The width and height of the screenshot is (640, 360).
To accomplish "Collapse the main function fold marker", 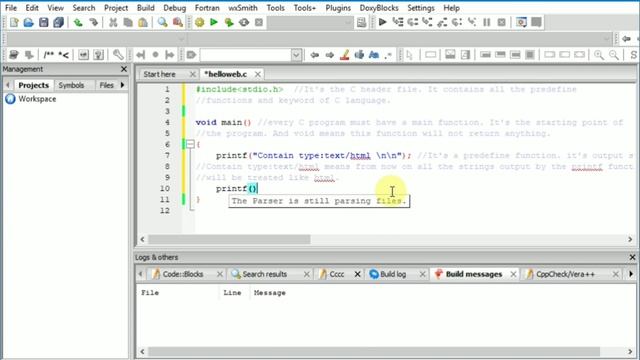I will pyautogui.click(x=190, y=144).
